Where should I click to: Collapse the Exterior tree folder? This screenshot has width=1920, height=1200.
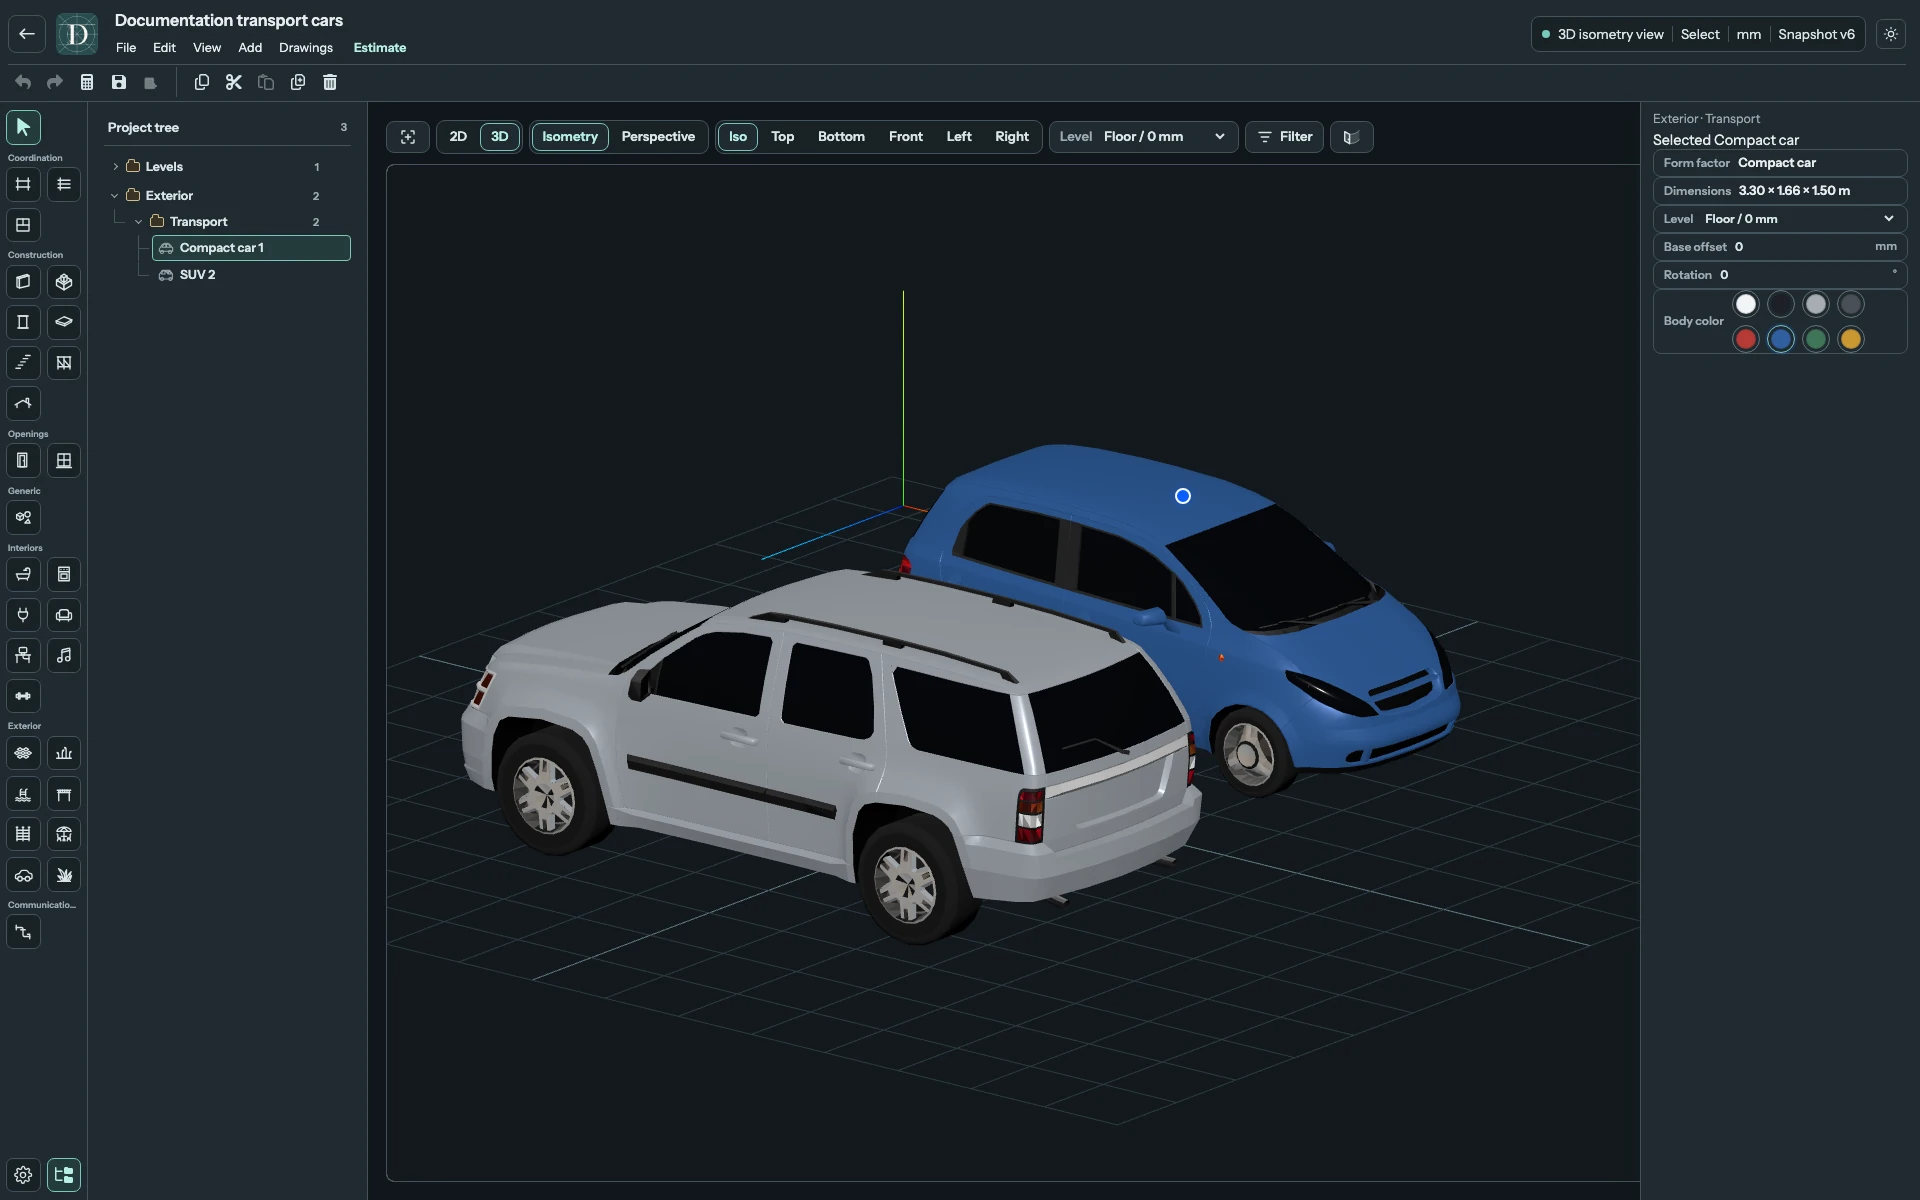(115, 196)
